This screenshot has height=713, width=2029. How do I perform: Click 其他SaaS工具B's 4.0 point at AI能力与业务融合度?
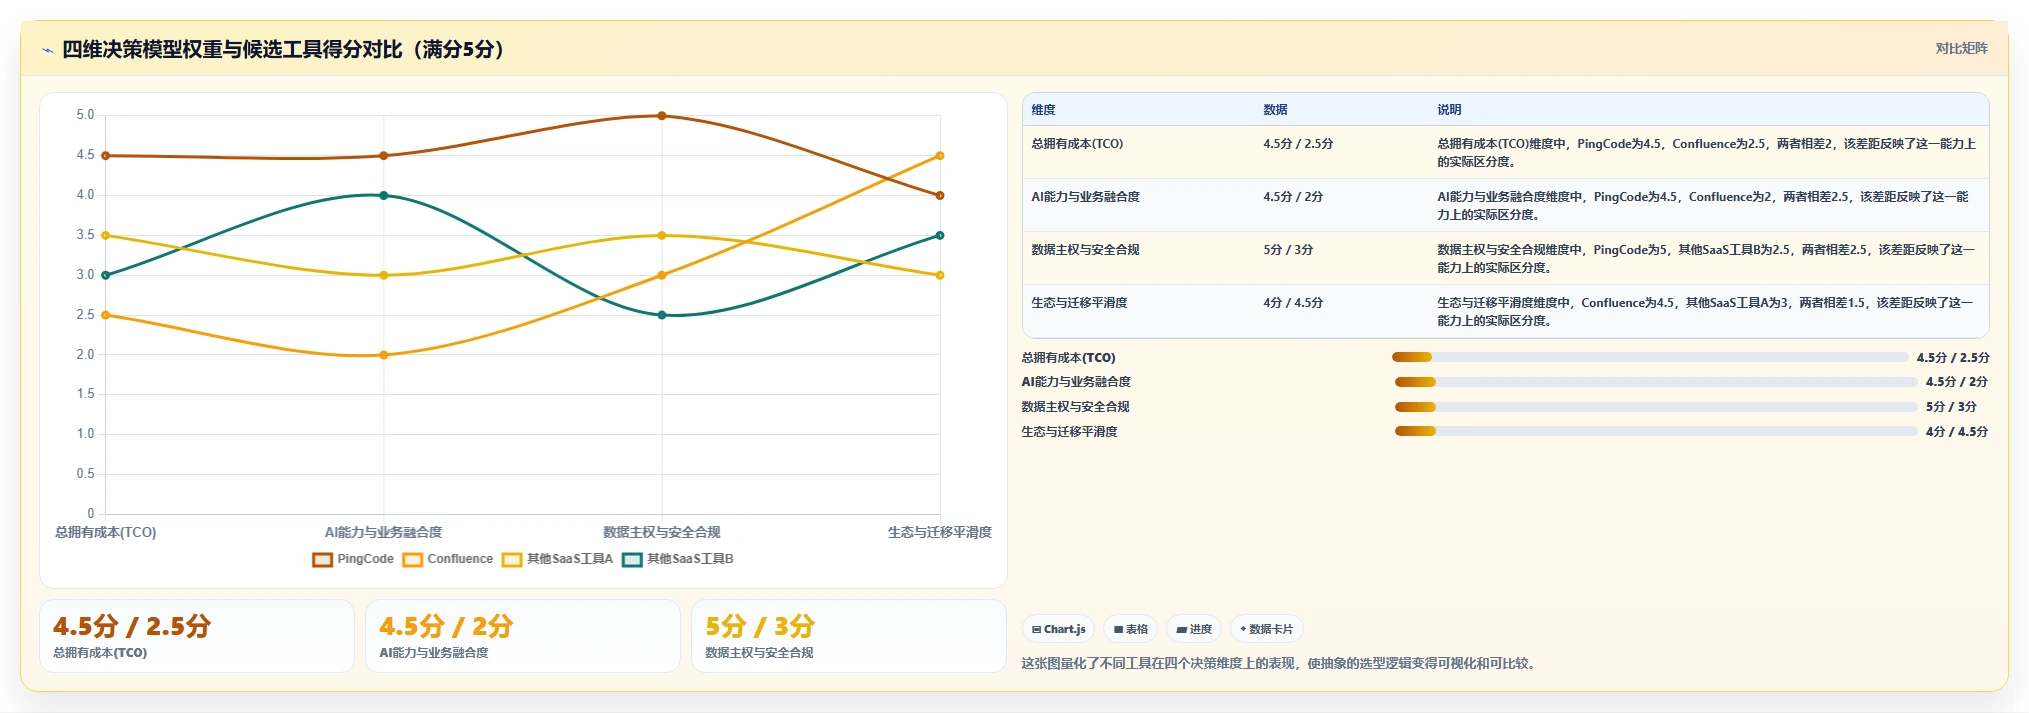pyautogui.click(x=384, y=196)
